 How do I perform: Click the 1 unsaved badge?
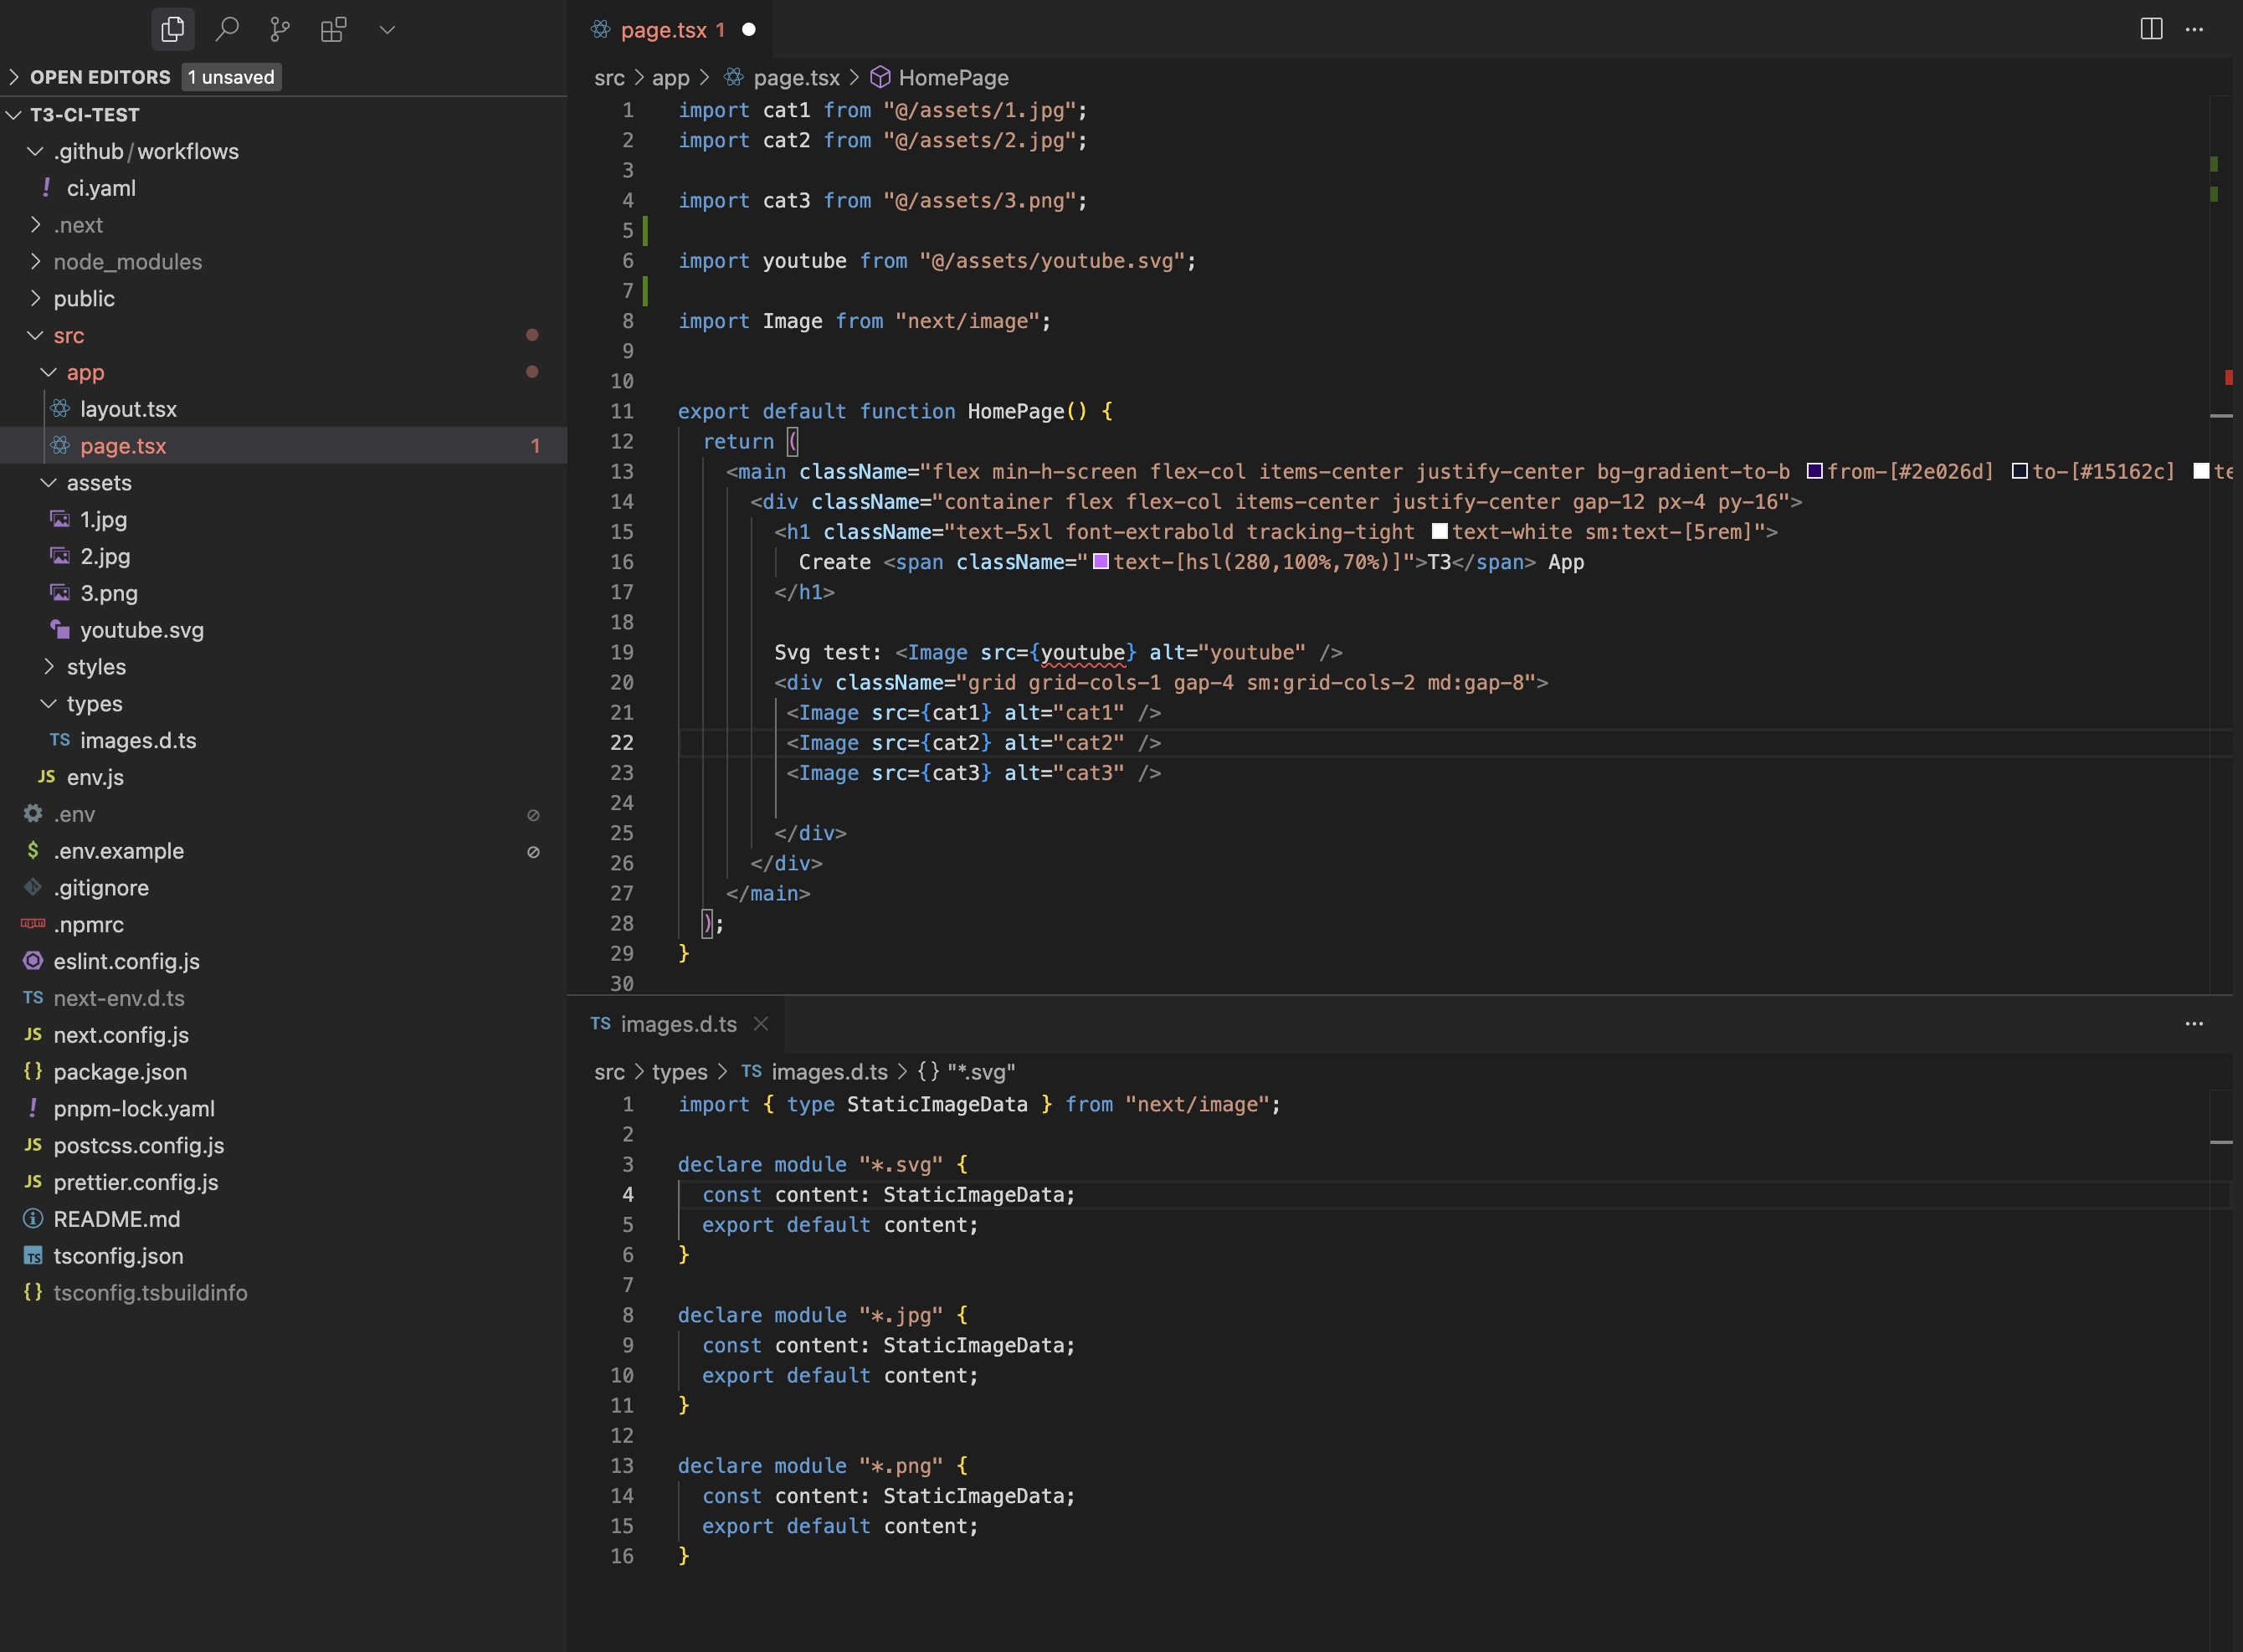[x=231, y=77]
